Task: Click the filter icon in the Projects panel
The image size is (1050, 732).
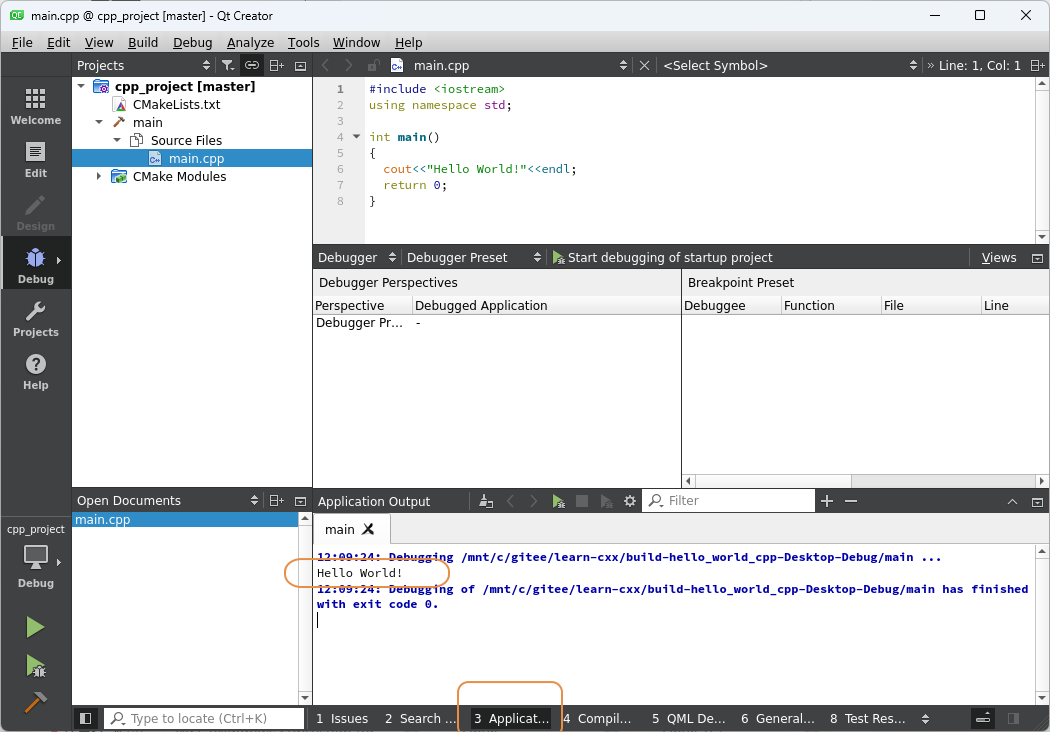Action: pos(228,65)
